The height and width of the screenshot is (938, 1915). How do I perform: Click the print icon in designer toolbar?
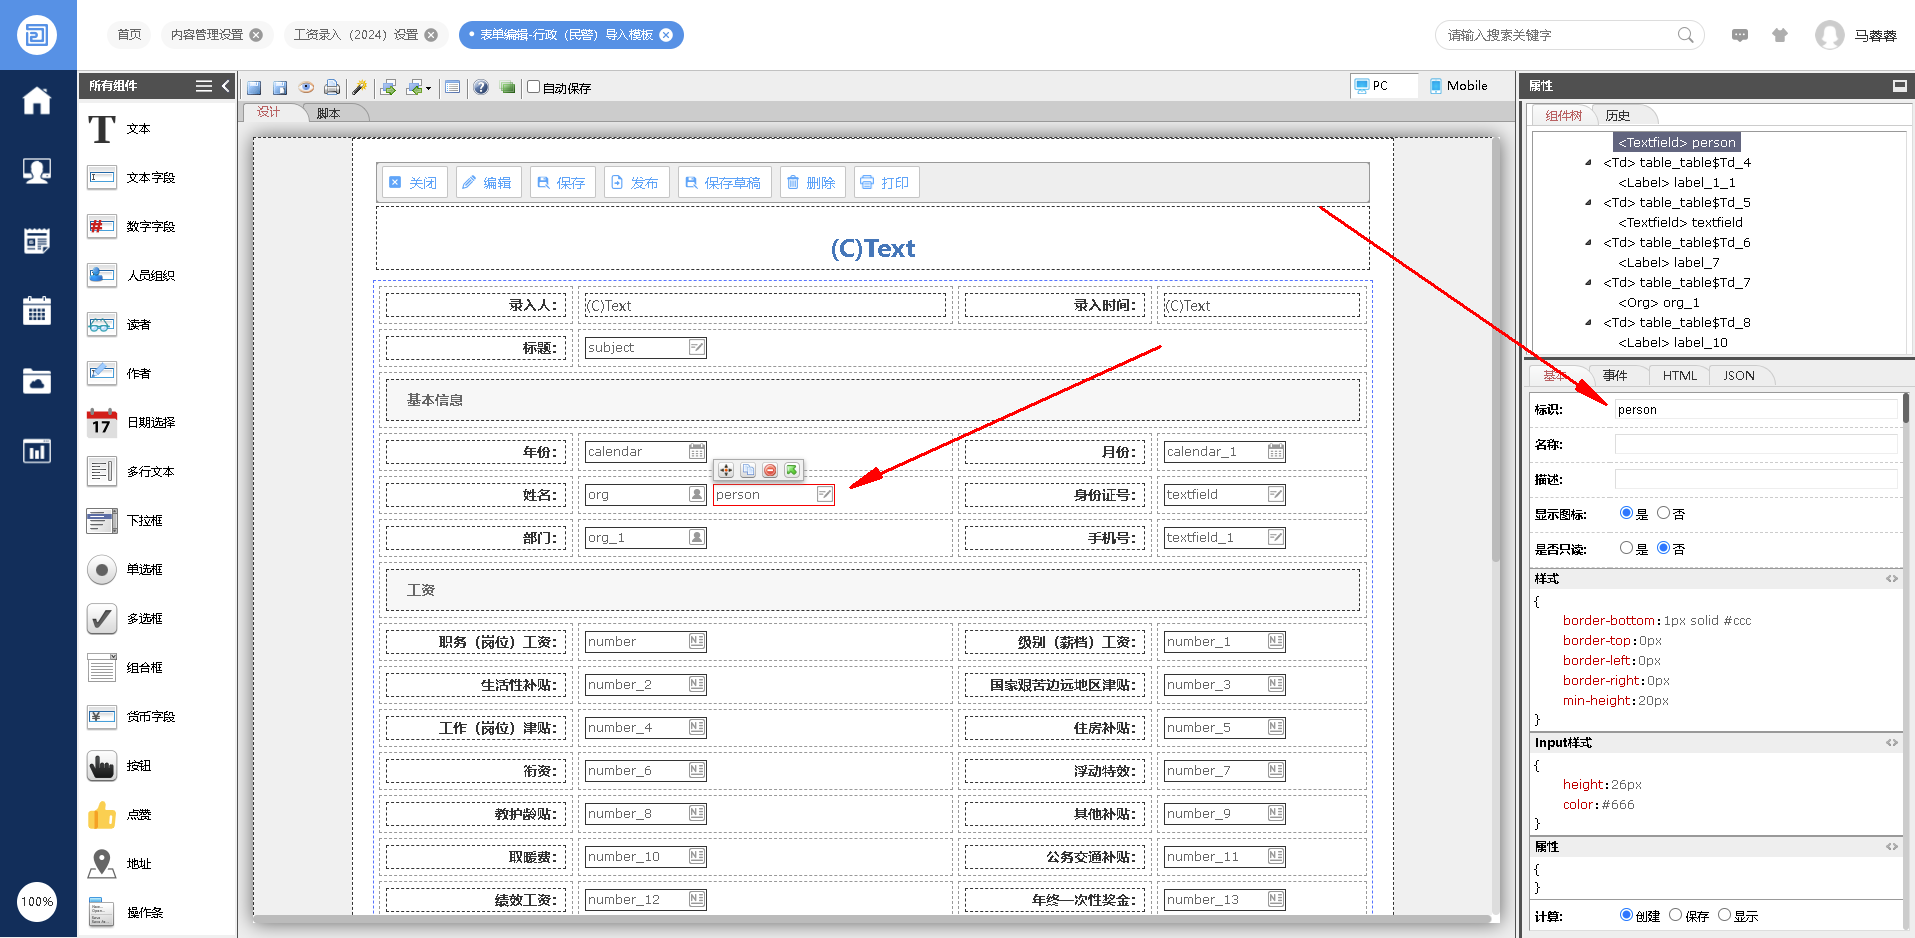point(332,88)
